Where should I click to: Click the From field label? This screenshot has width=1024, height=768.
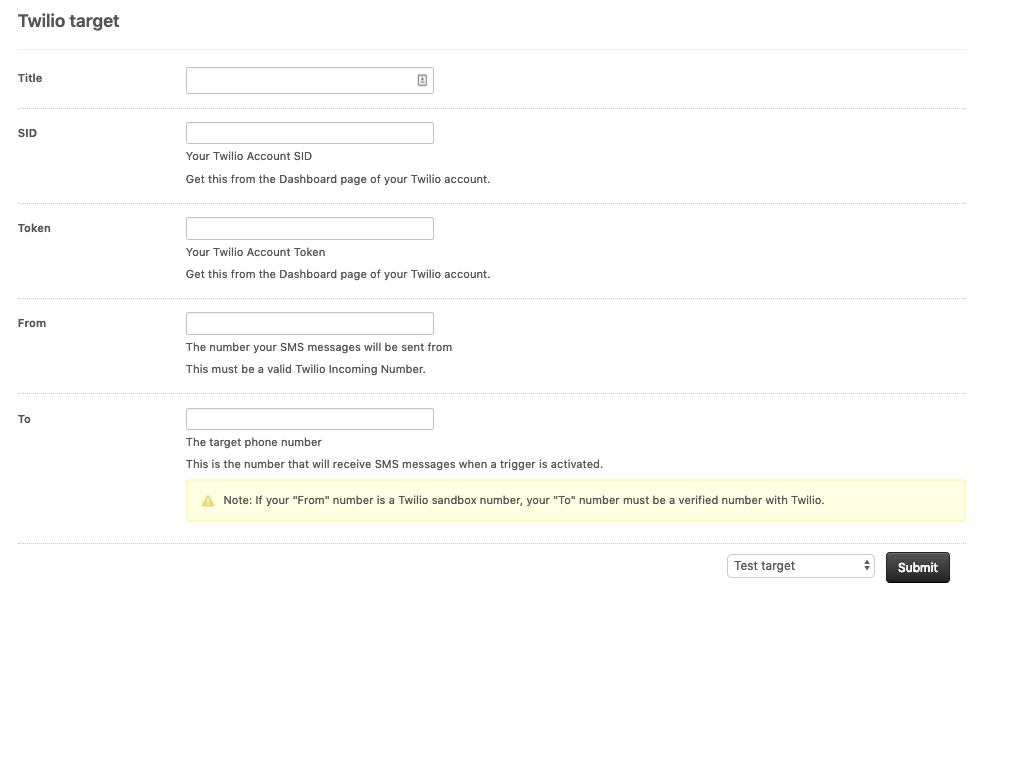pos(32,323)
